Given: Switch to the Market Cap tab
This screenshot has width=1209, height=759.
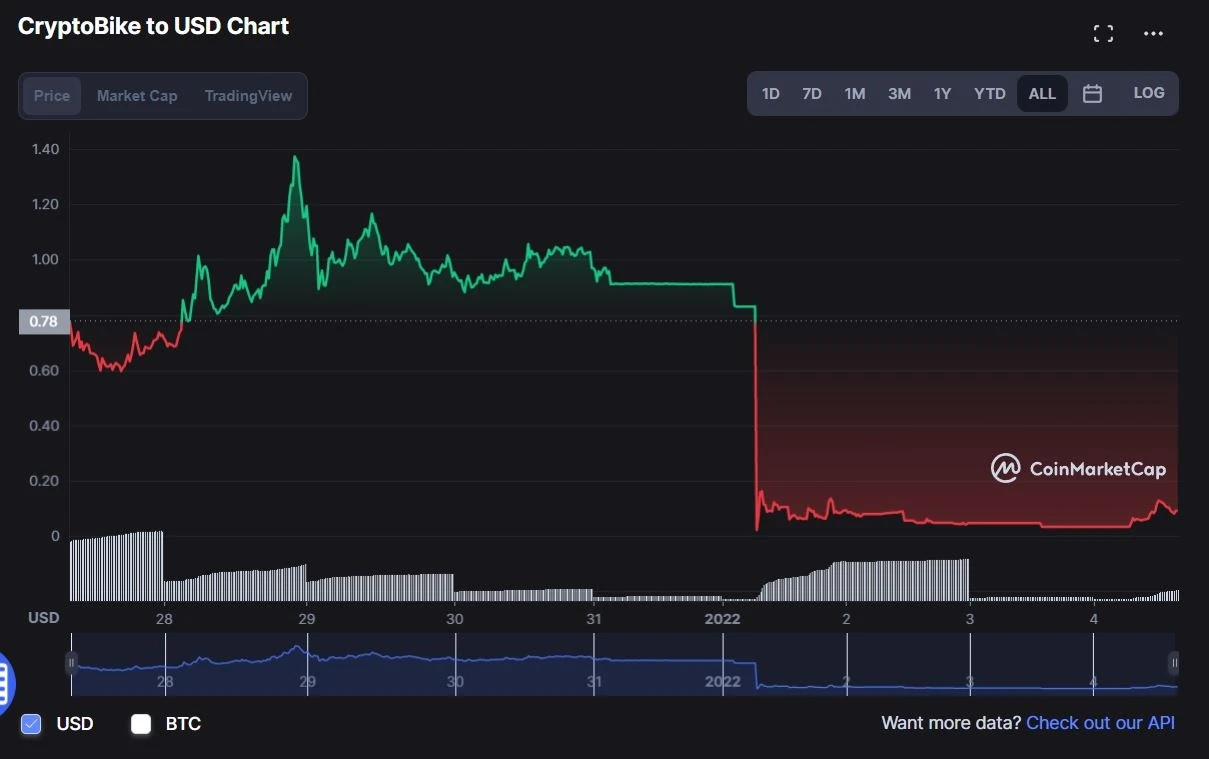Looking at the screenshot, I should (x=136, y=96).
